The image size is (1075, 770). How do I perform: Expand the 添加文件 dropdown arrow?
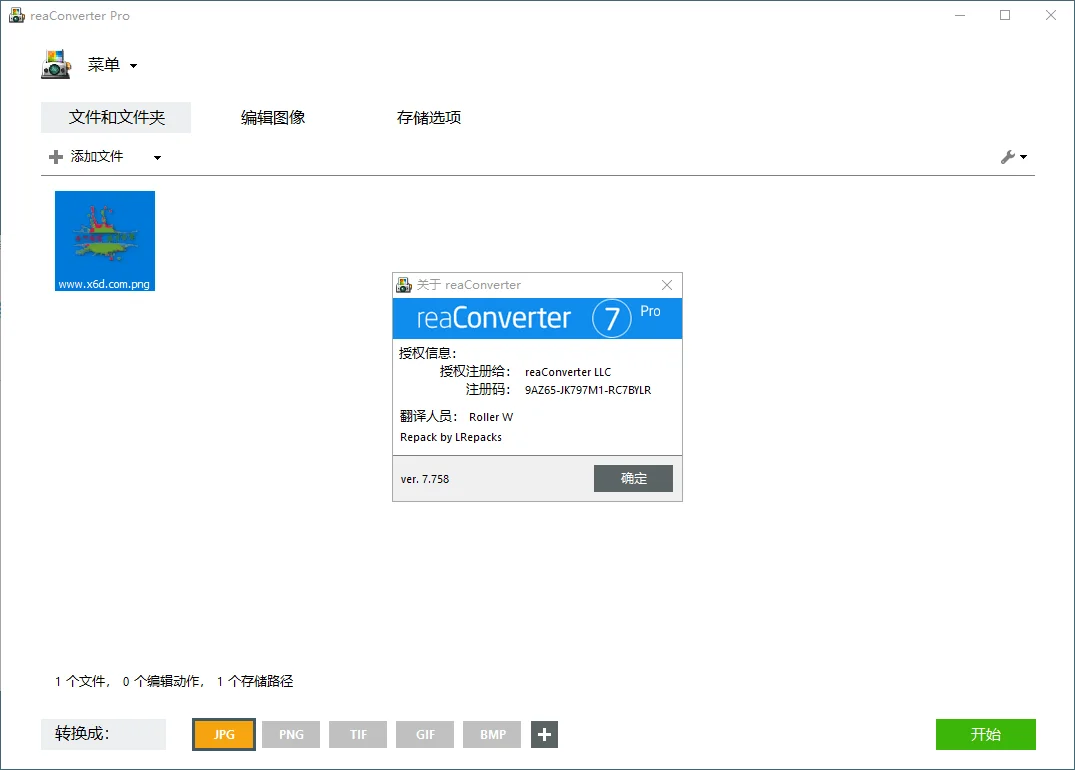[156, 157]
